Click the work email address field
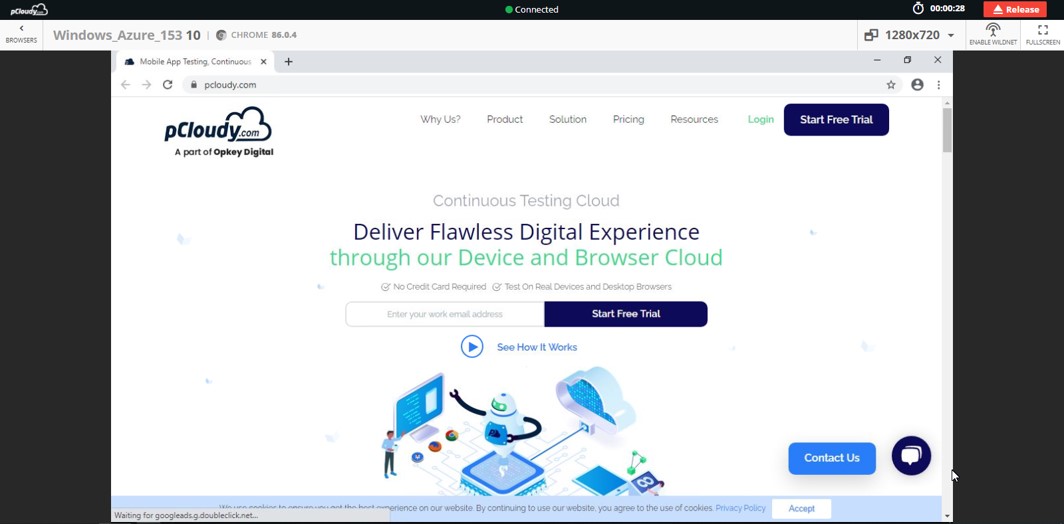 tap(445, 314)
